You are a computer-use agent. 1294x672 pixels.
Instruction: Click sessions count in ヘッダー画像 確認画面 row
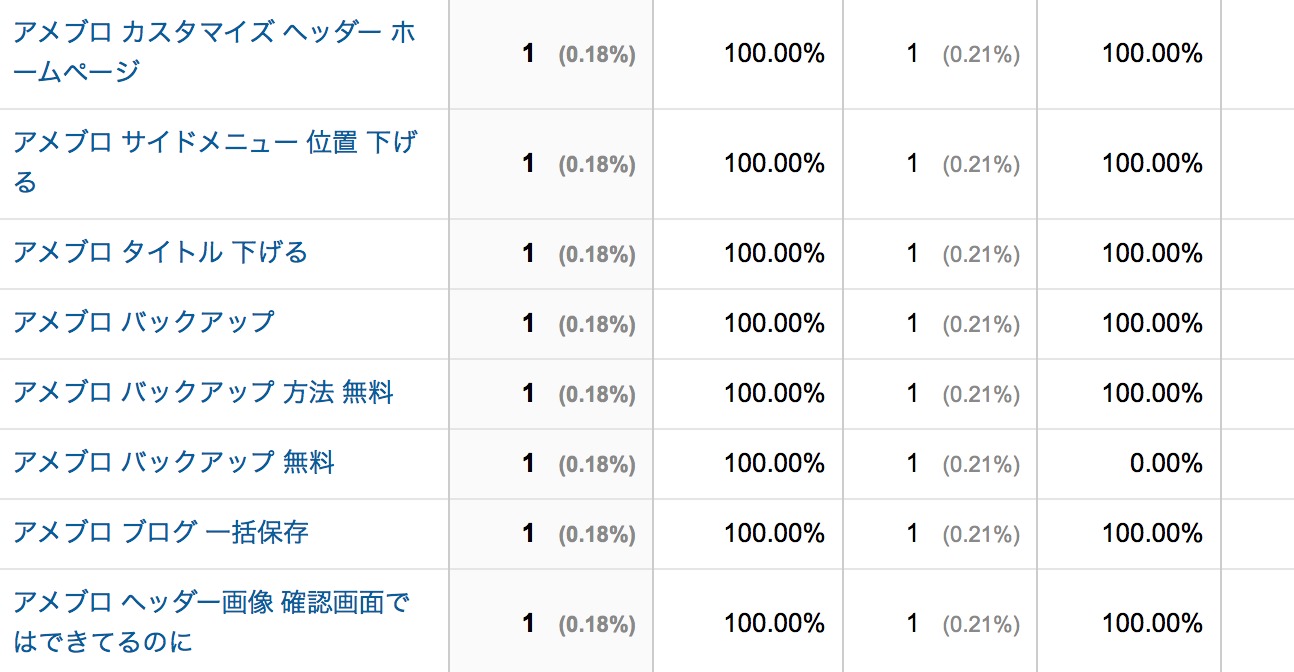pyautogui.click(x=528, y=623)
